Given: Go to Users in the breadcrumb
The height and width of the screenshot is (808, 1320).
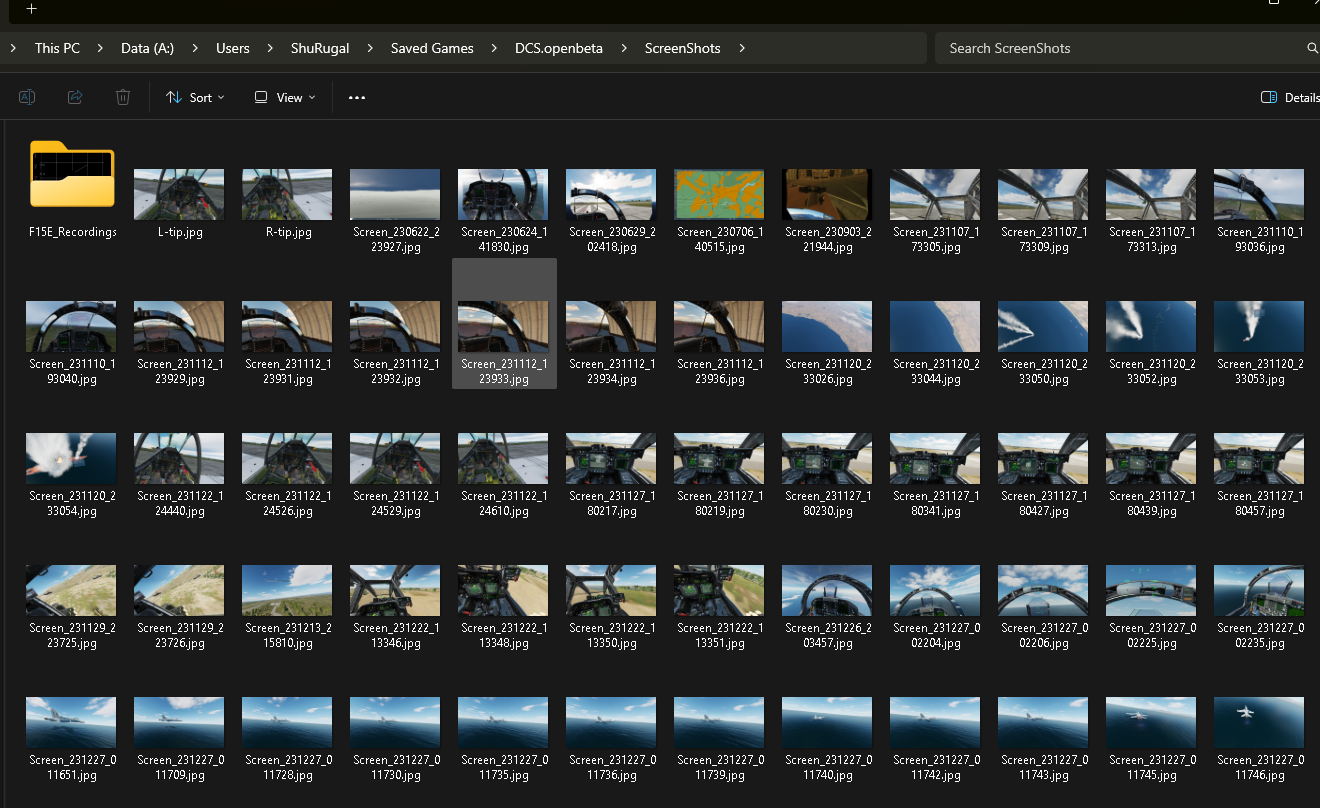Looking at the screenshot, I should 233,48.
